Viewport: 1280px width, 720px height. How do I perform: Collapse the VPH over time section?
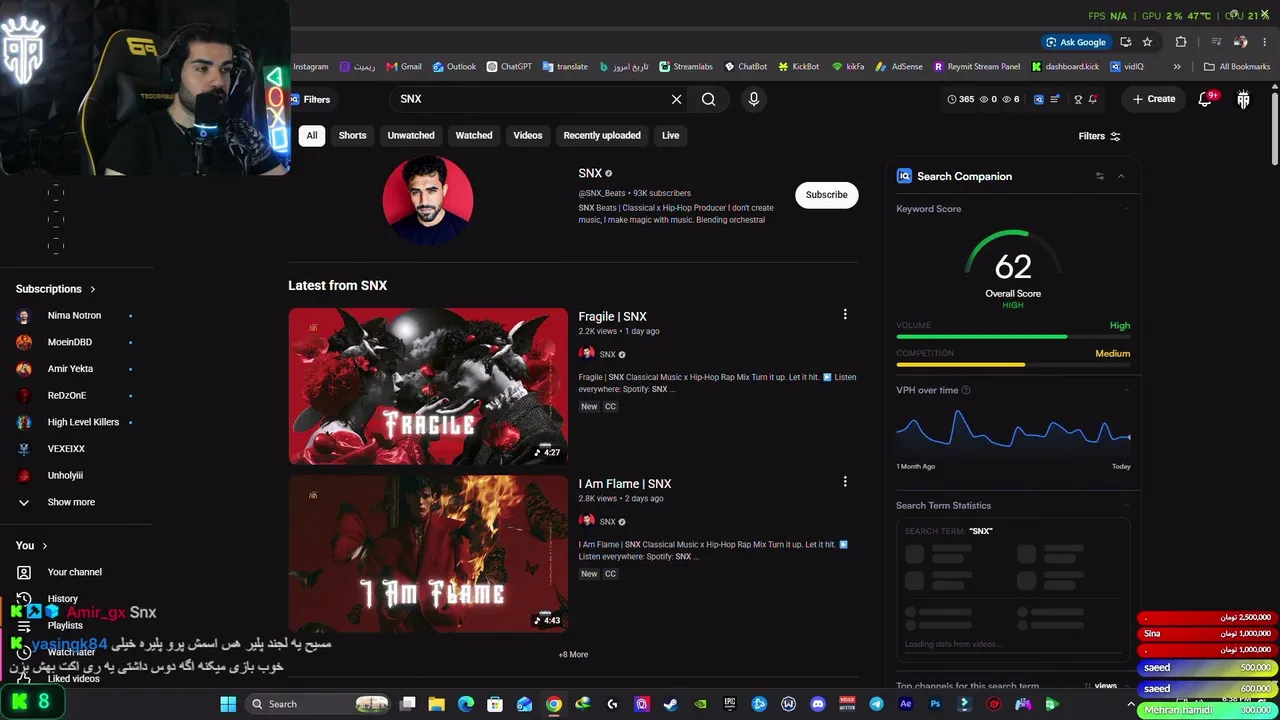[x=1126, y=390]
